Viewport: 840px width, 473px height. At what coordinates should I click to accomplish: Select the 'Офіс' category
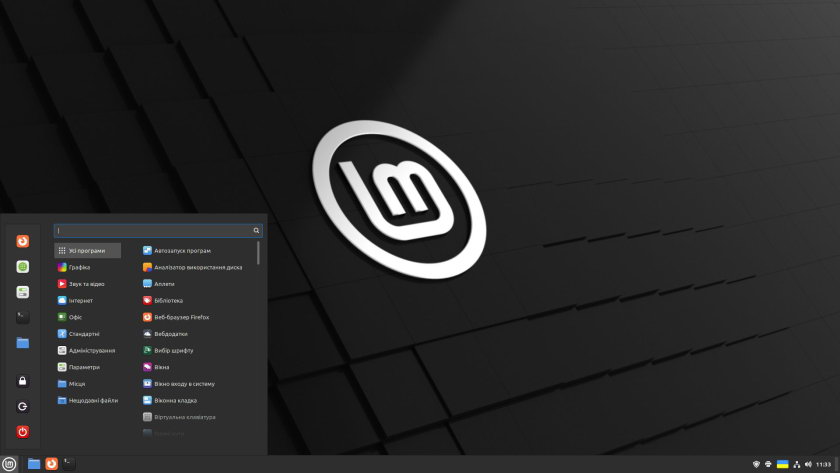(x=88, y=317)
